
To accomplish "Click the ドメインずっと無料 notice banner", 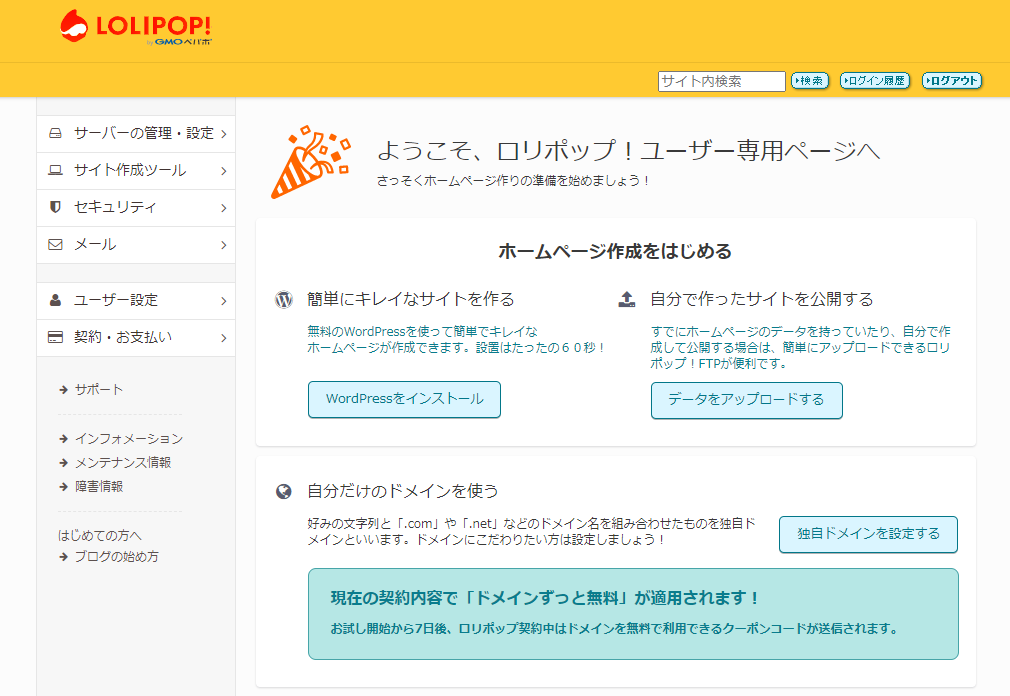I will 633,614.
